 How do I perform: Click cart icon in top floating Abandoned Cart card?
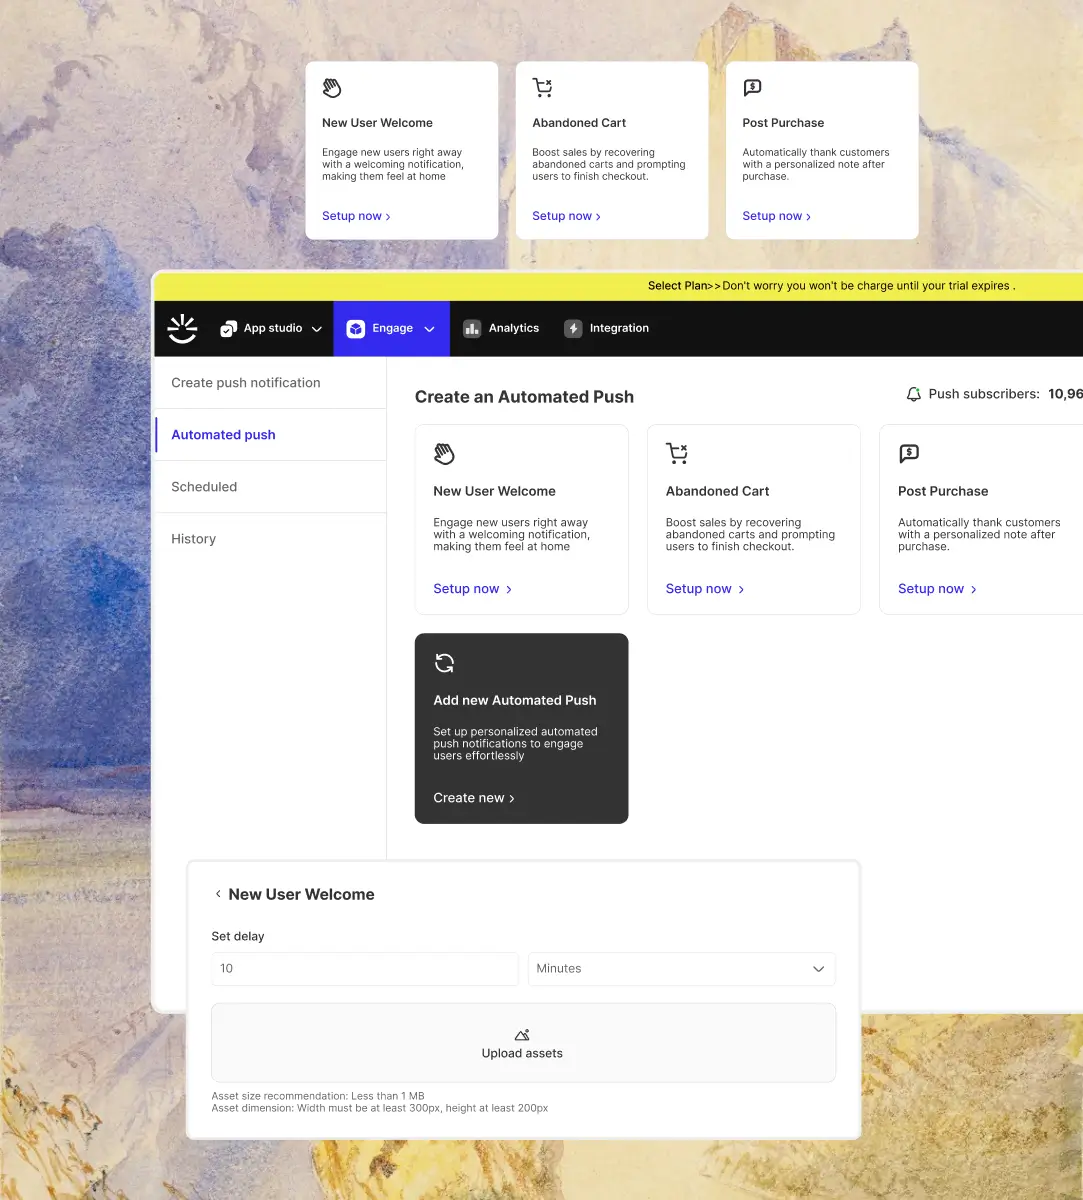click(542, 88)
